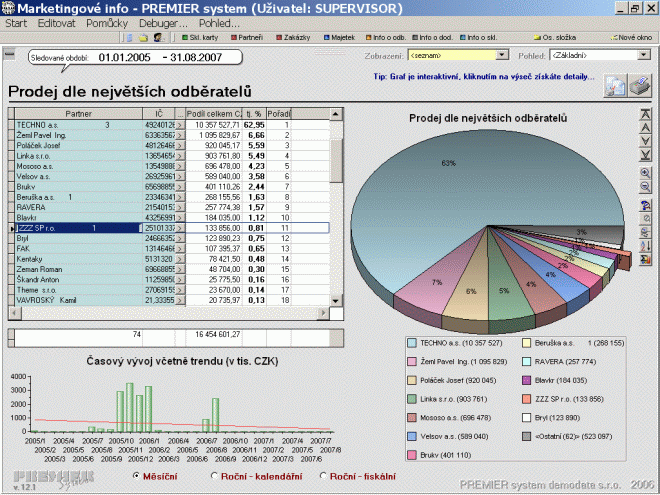Expand details arrow for Theme s.r.o. row
The height and width of the screenshot is (495, 660).
pos(180,290)
